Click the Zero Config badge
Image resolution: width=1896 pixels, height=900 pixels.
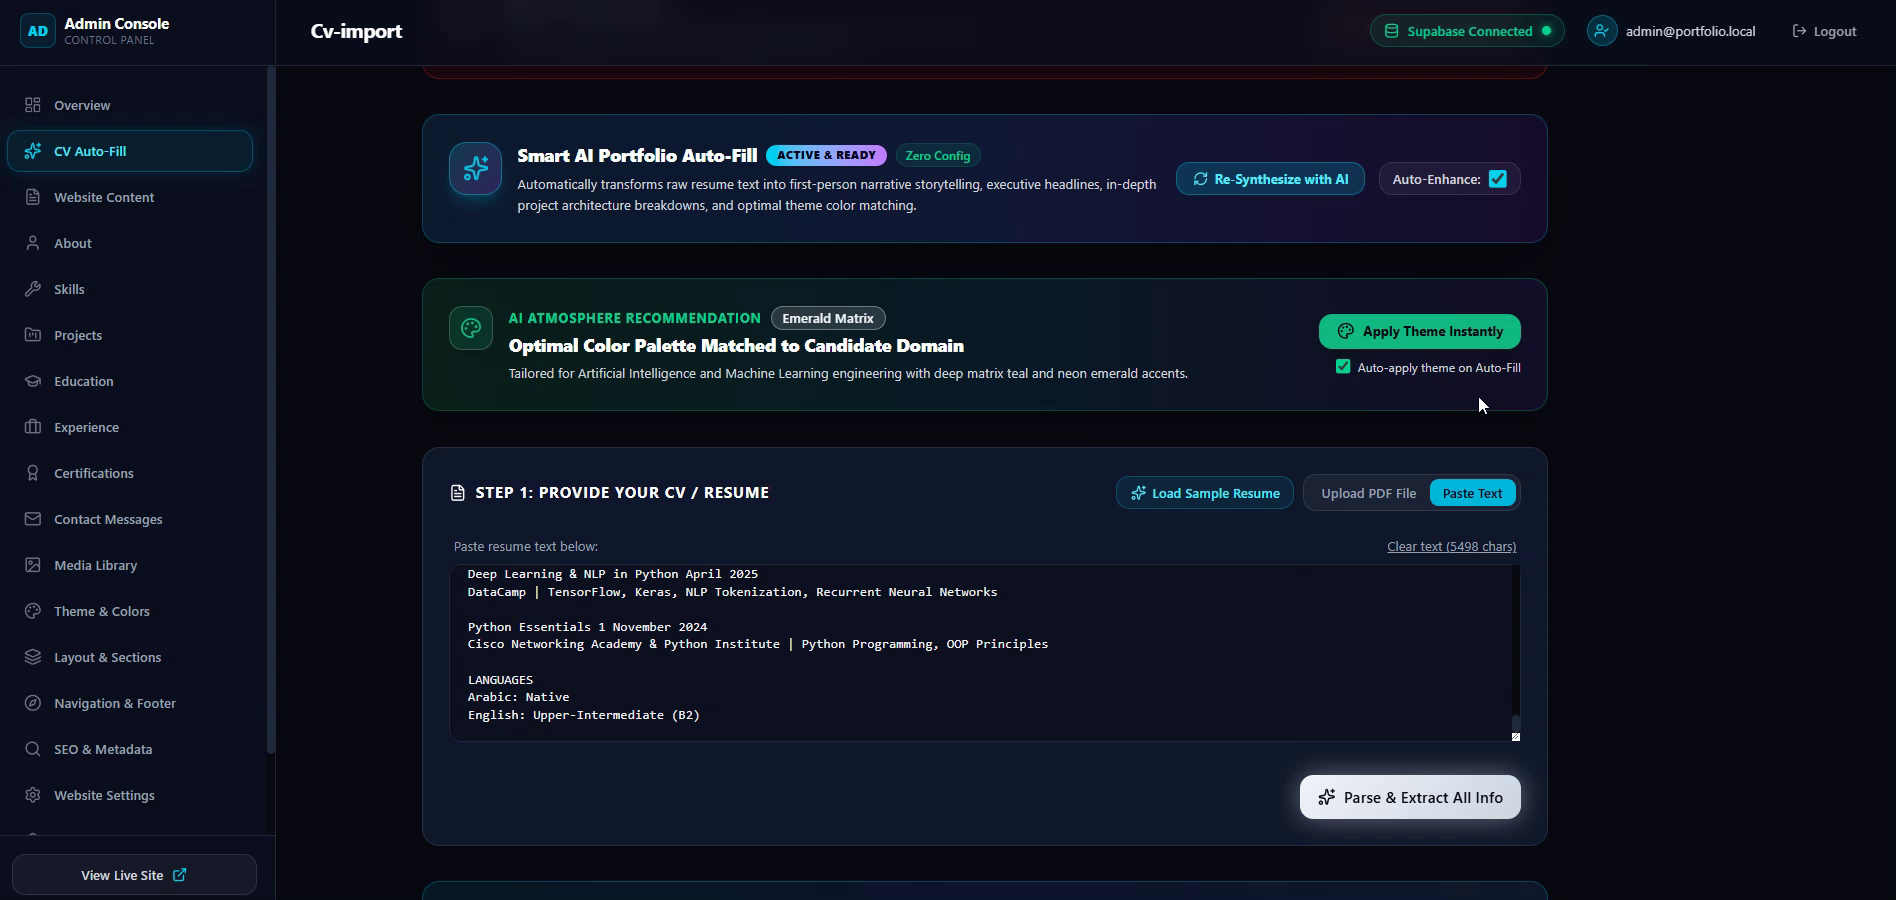tap(938, 155)
